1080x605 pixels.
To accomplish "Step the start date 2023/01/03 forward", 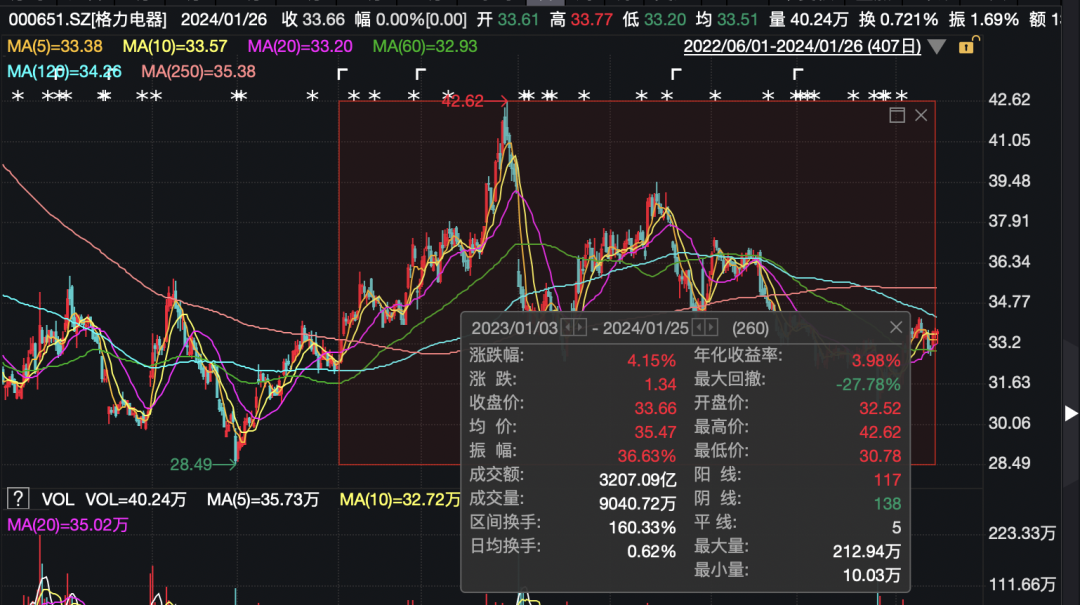I will coord(579,327).
